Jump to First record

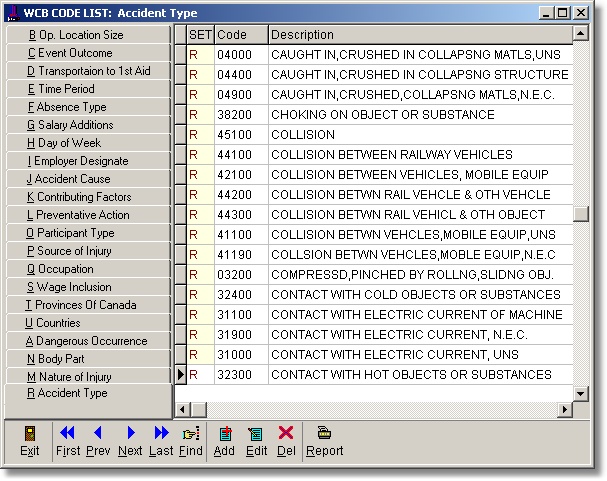(x=68, y=442)
